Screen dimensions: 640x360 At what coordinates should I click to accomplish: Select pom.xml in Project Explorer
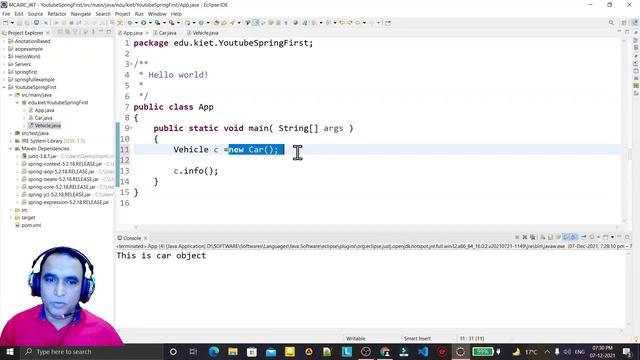point(31,225)
